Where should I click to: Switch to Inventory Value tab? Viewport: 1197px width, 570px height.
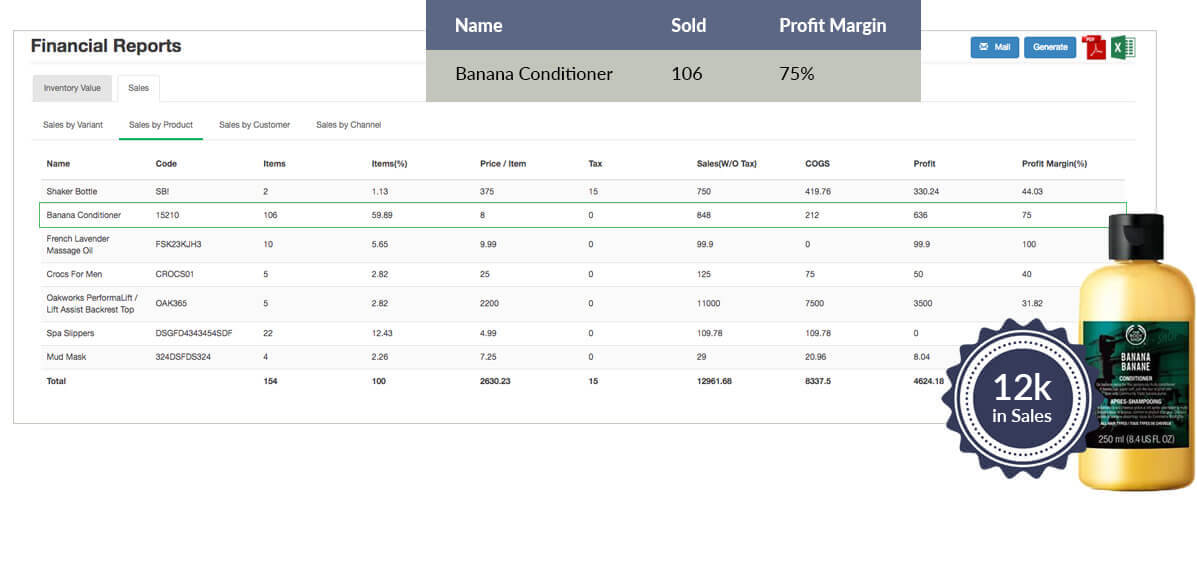[72, 89]
